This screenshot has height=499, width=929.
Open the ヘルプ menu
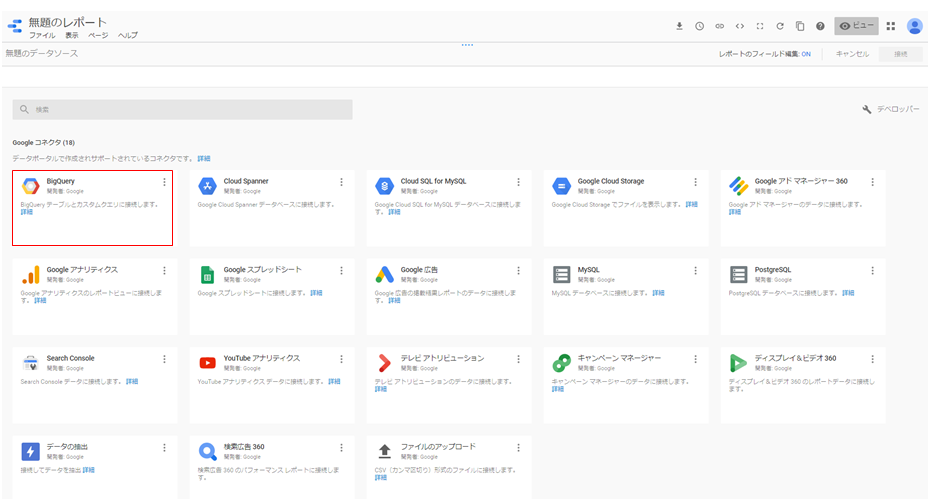tap(127, 36)
